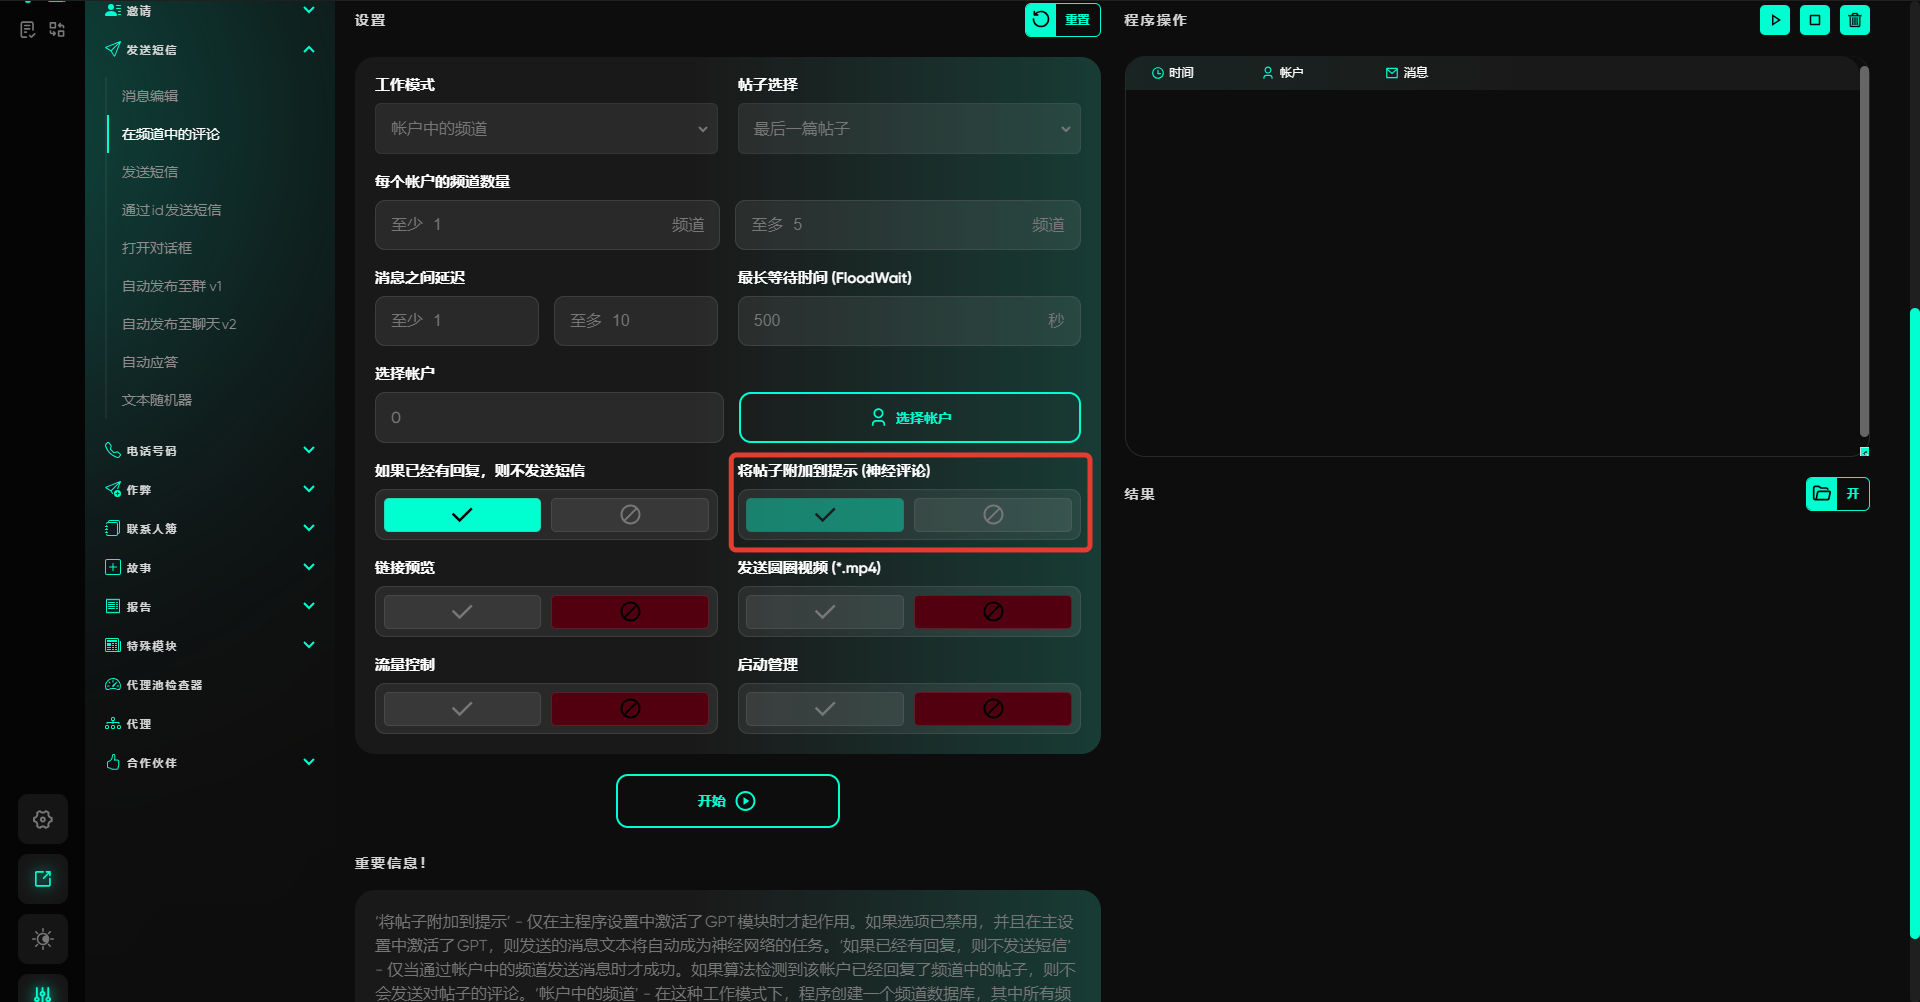Click the program log panel scrollbar
1920x1002 pixels.
point(1864,250)
